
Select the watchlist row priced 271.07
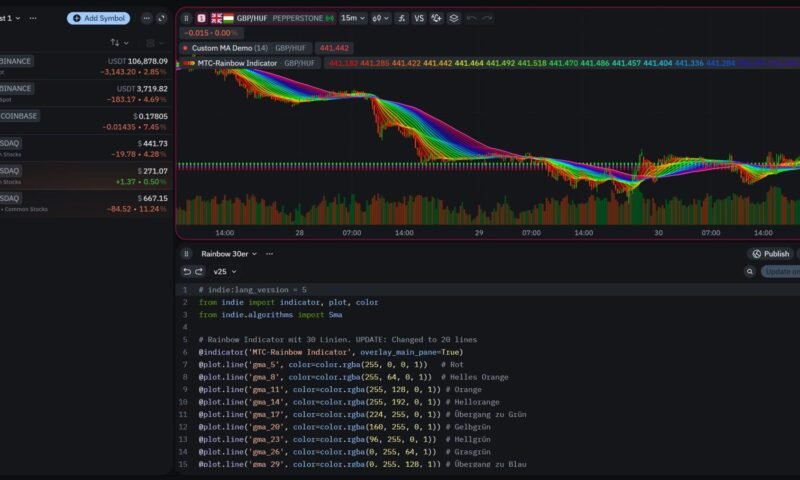84,176
